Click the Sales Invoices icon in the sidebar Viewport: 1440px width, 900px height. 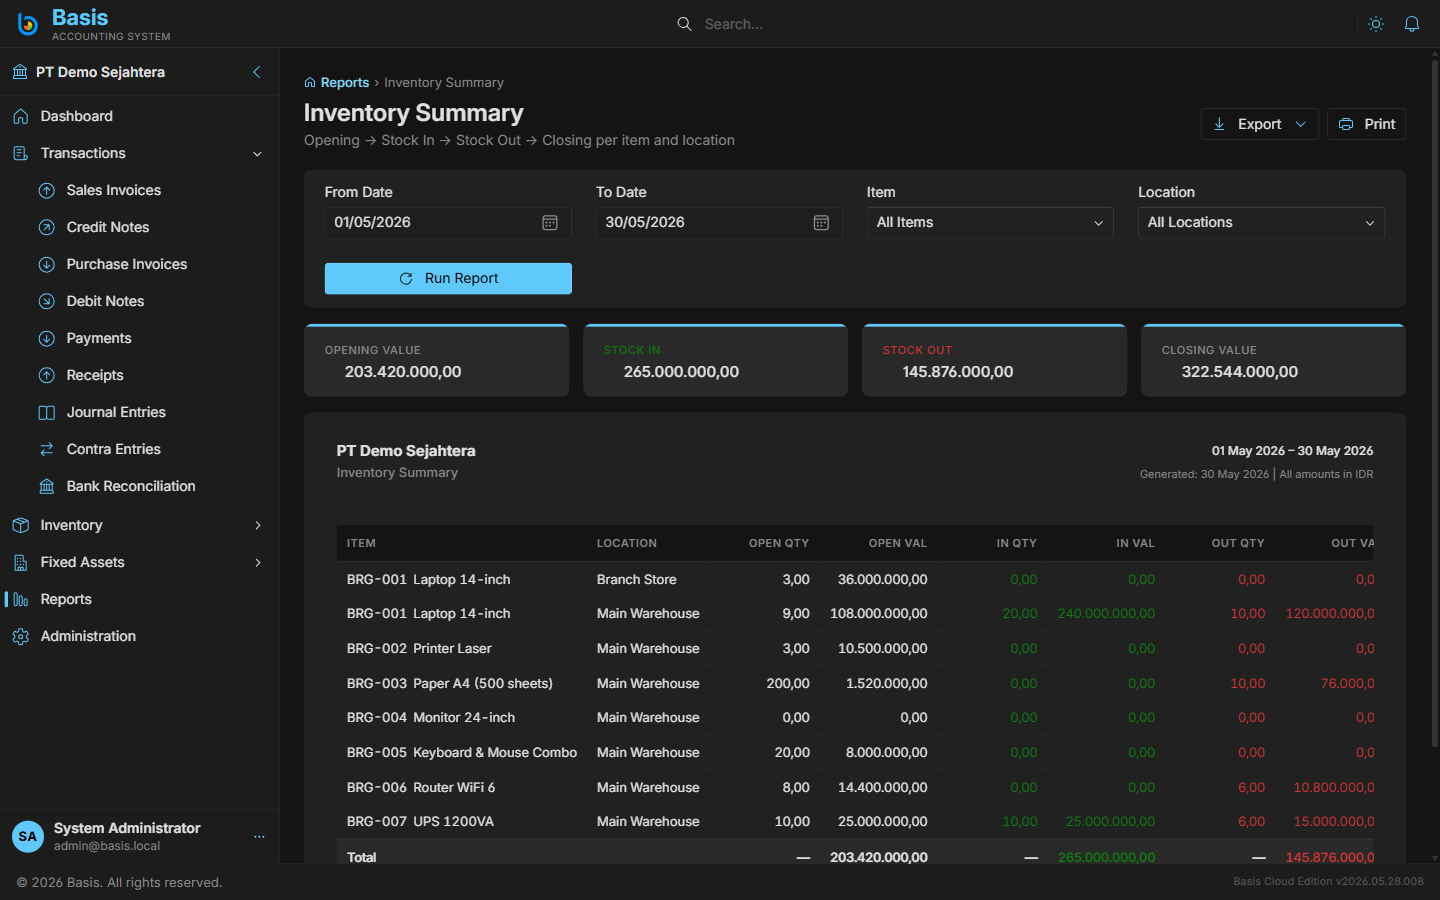coord(47,190)
